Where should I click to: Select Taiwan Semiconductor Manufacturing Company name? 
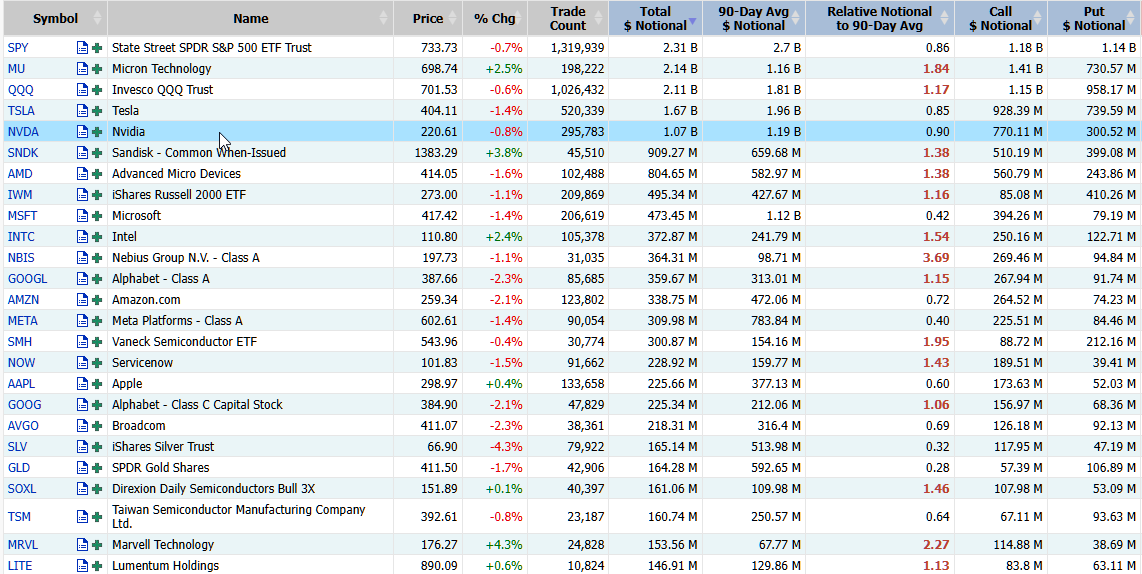239,516
